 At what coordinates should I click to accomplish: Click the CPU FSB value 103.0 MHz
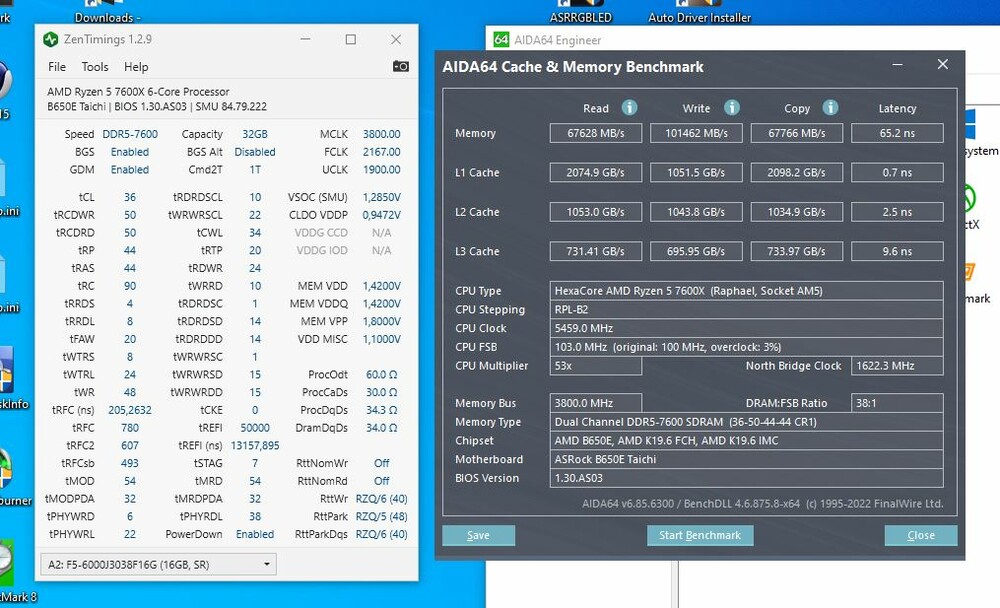(746, 347)
